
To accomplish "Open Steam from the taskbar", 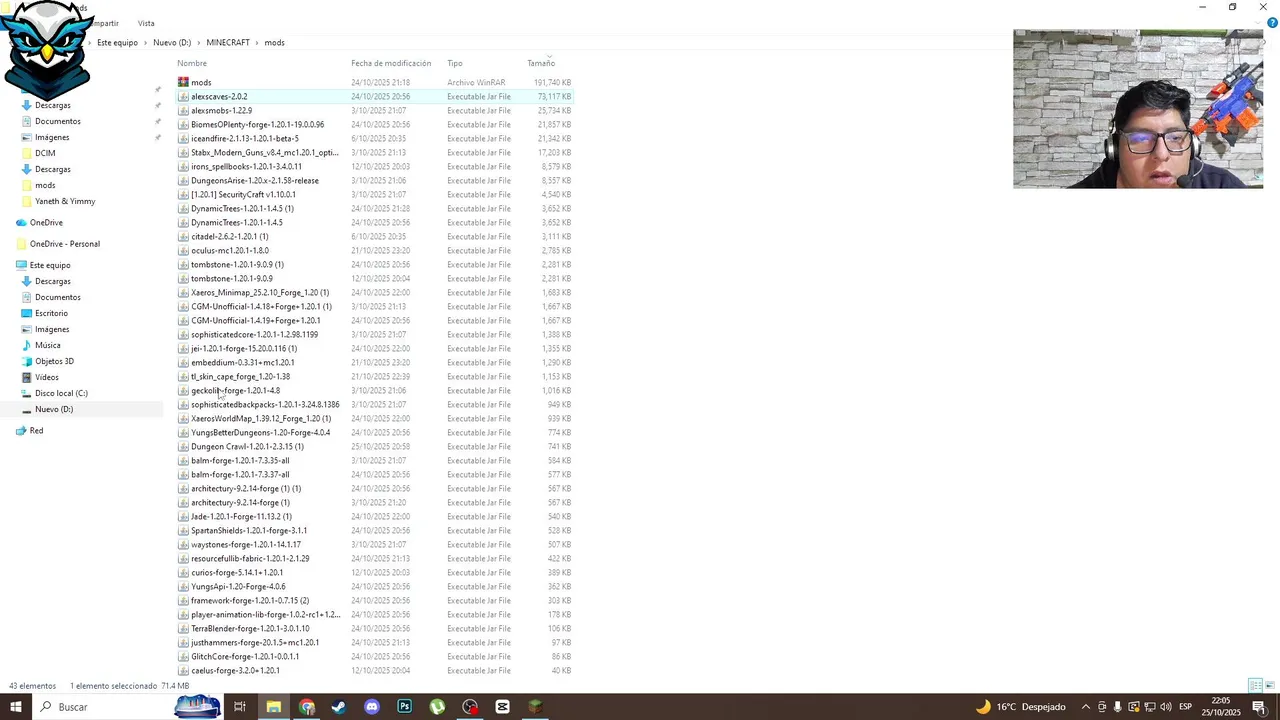I will point(339,707).
